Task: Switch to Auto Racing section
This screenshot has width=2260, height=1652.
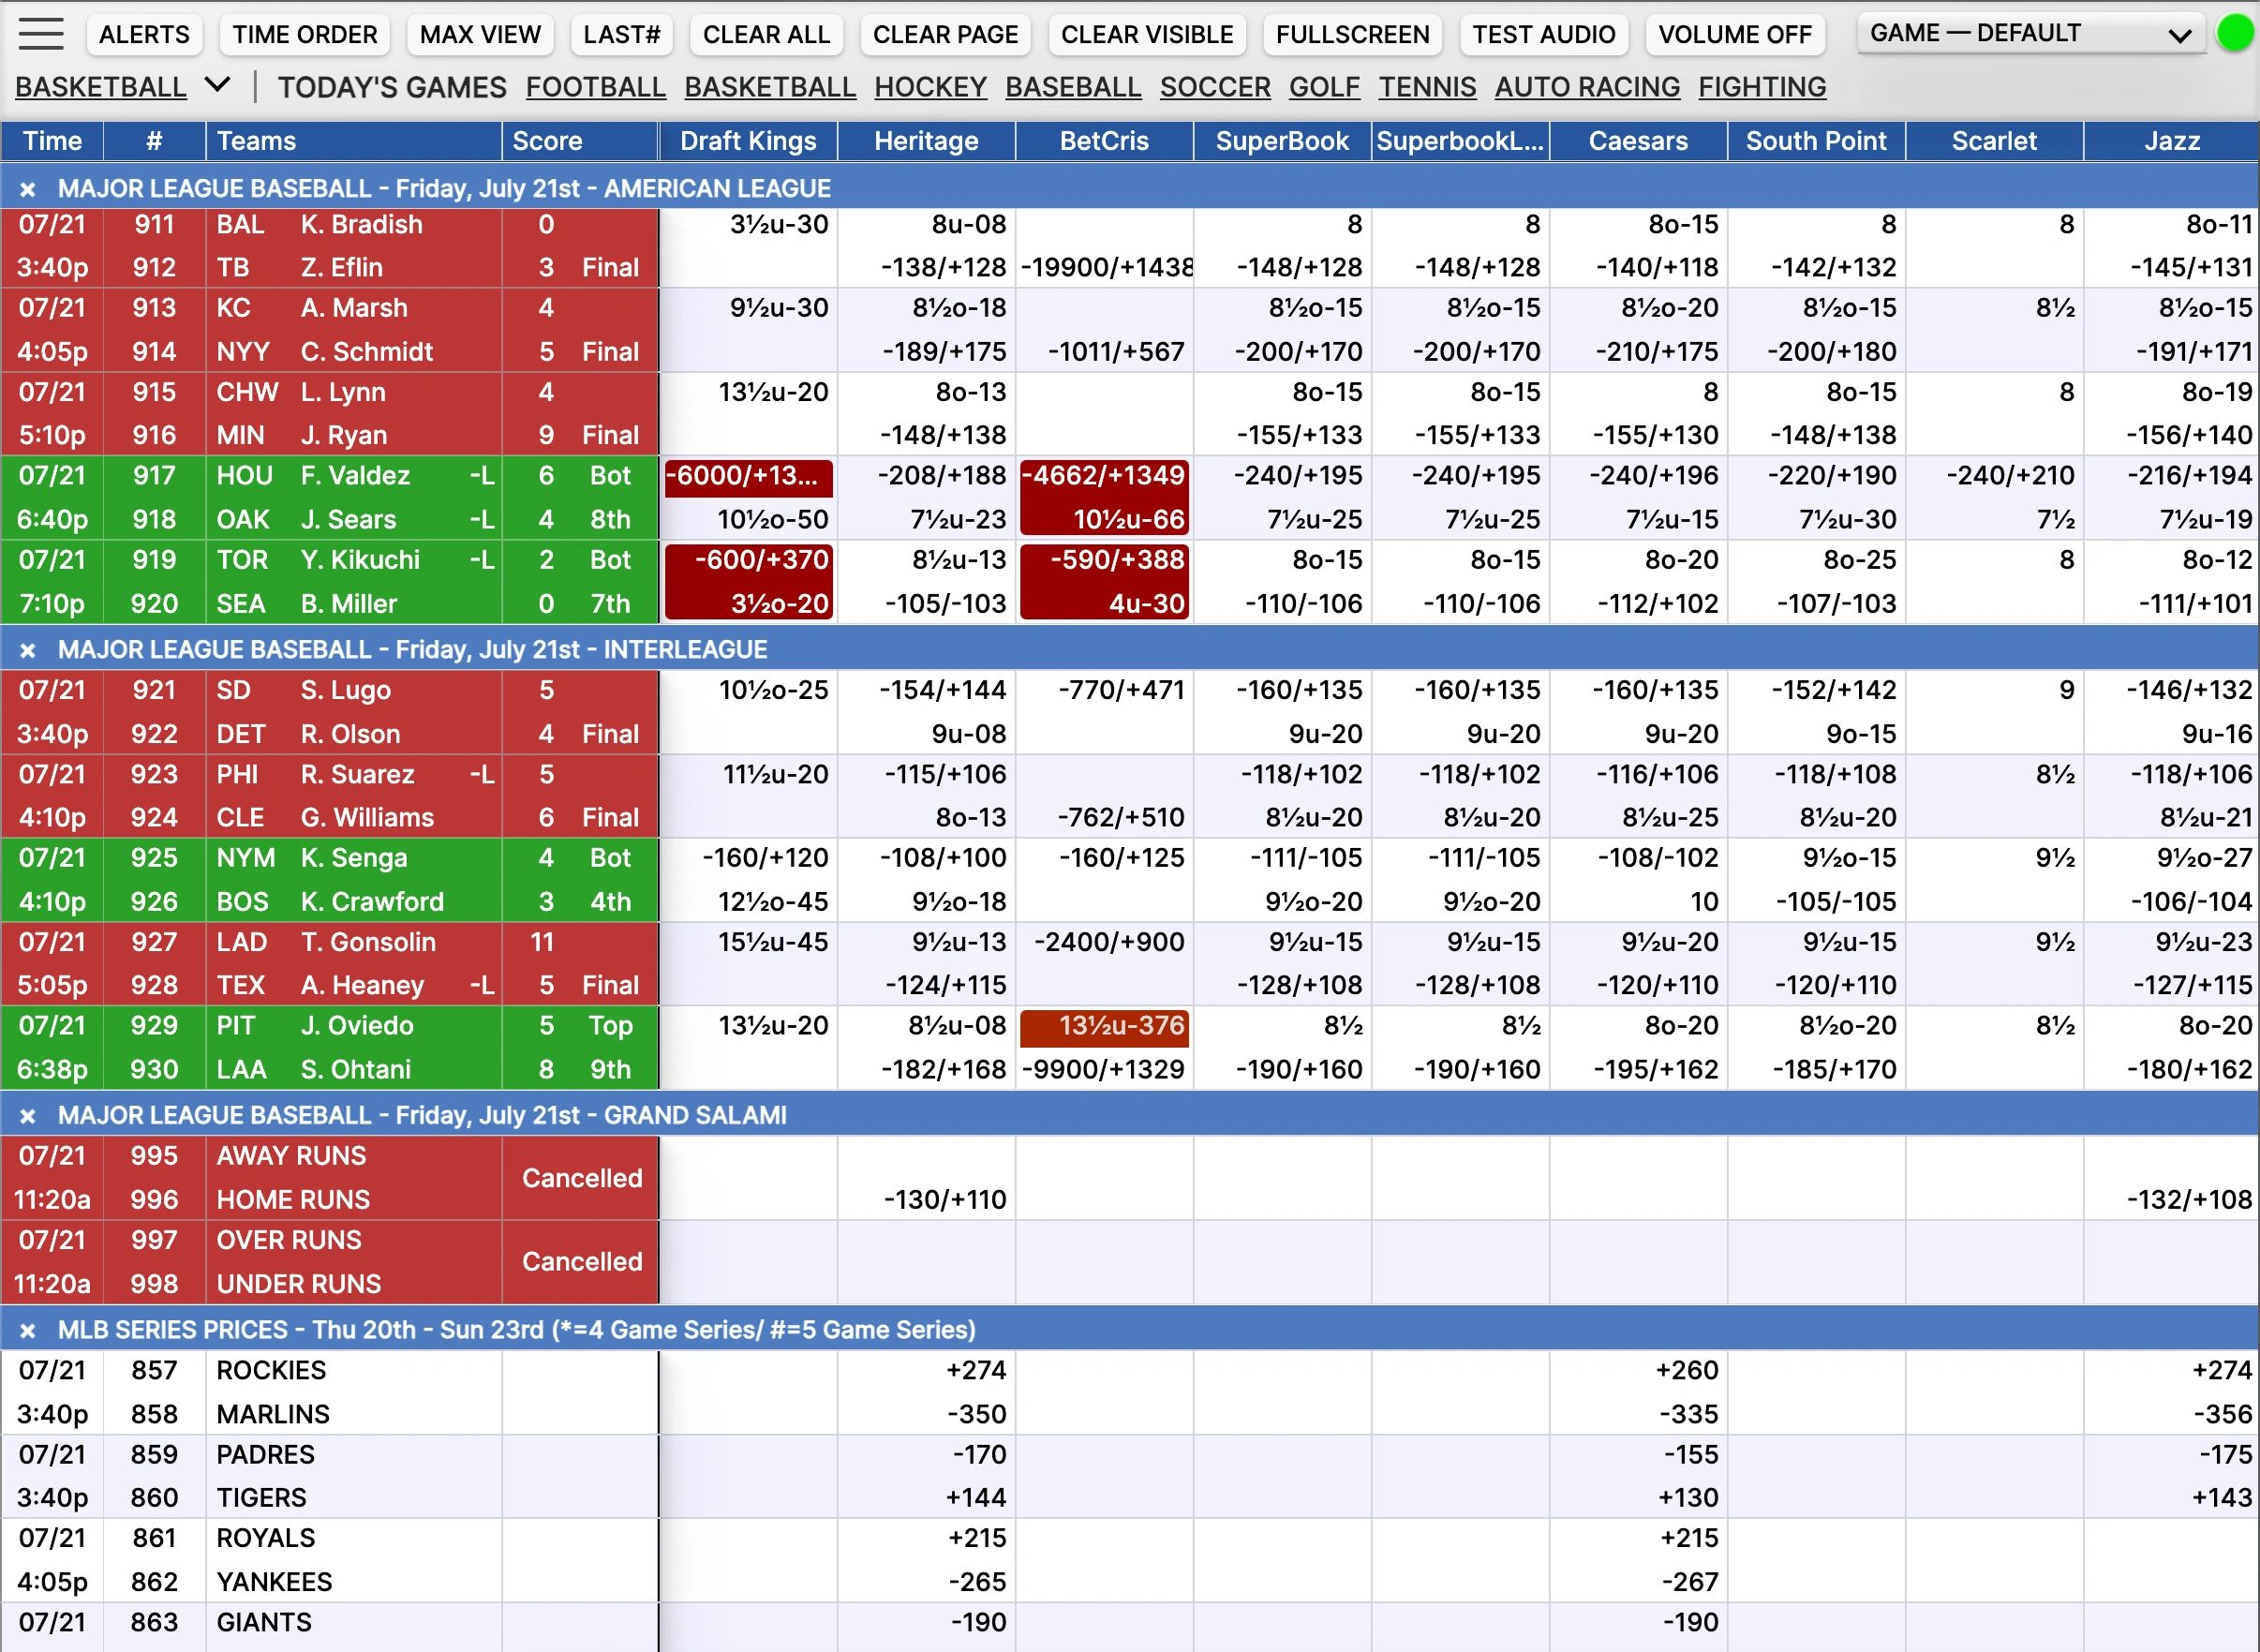Action: [1587, 87]
